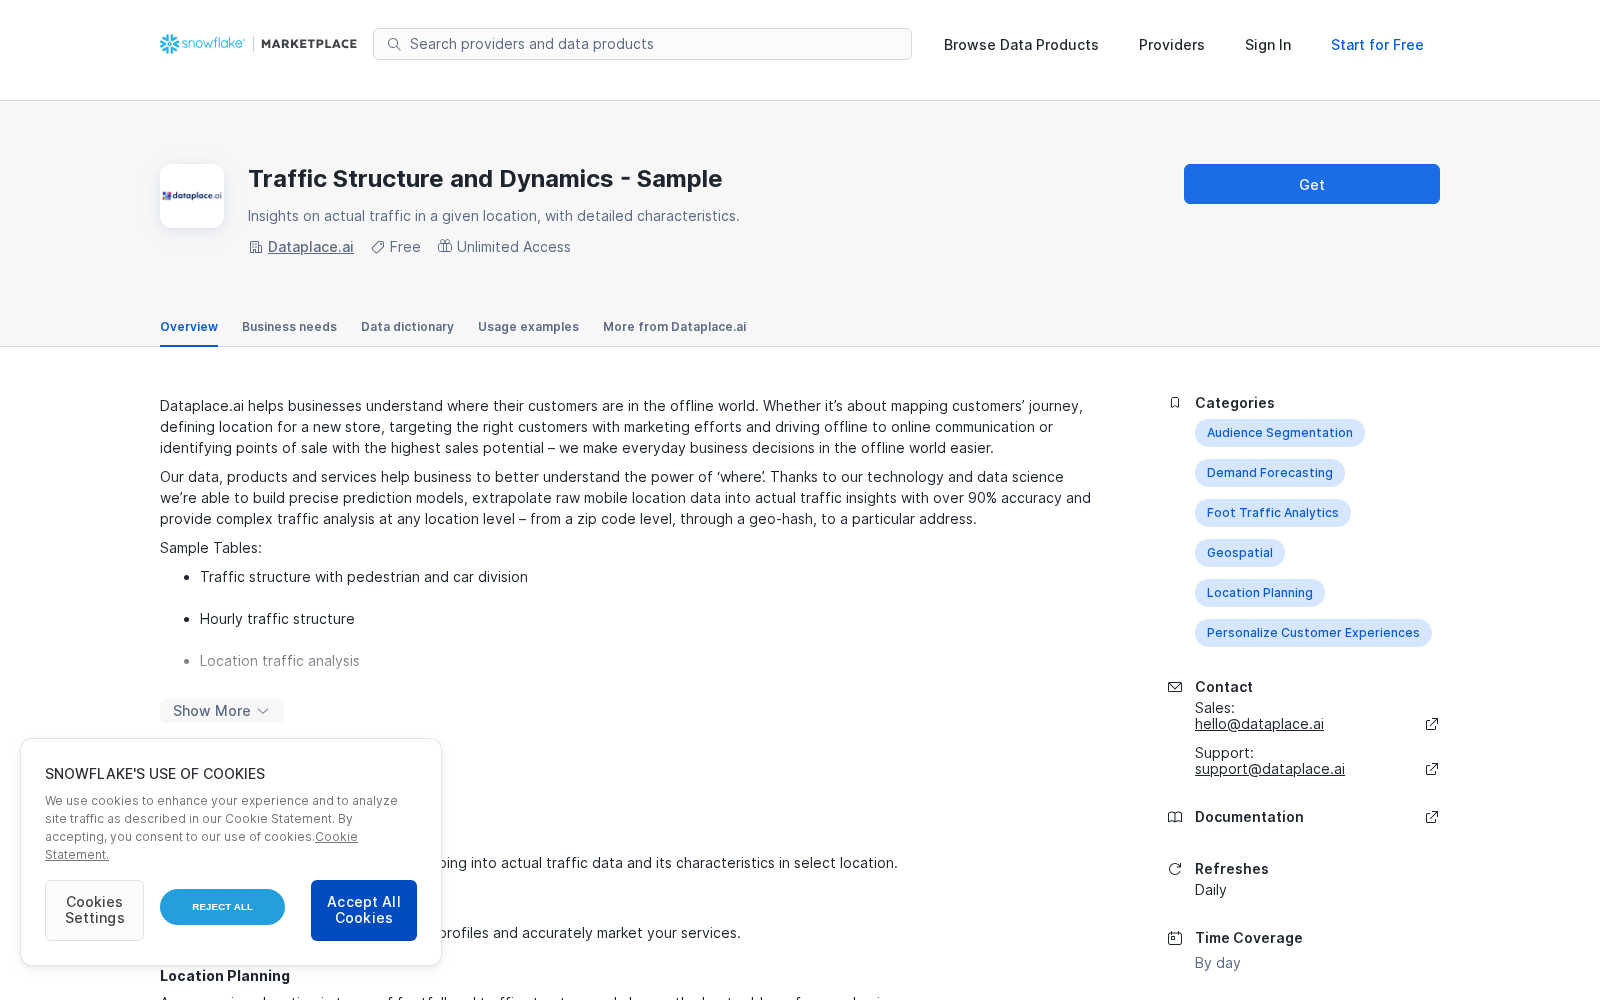
Task: Open Browse Data Products menu
Action: click(x=1021, y=45)
